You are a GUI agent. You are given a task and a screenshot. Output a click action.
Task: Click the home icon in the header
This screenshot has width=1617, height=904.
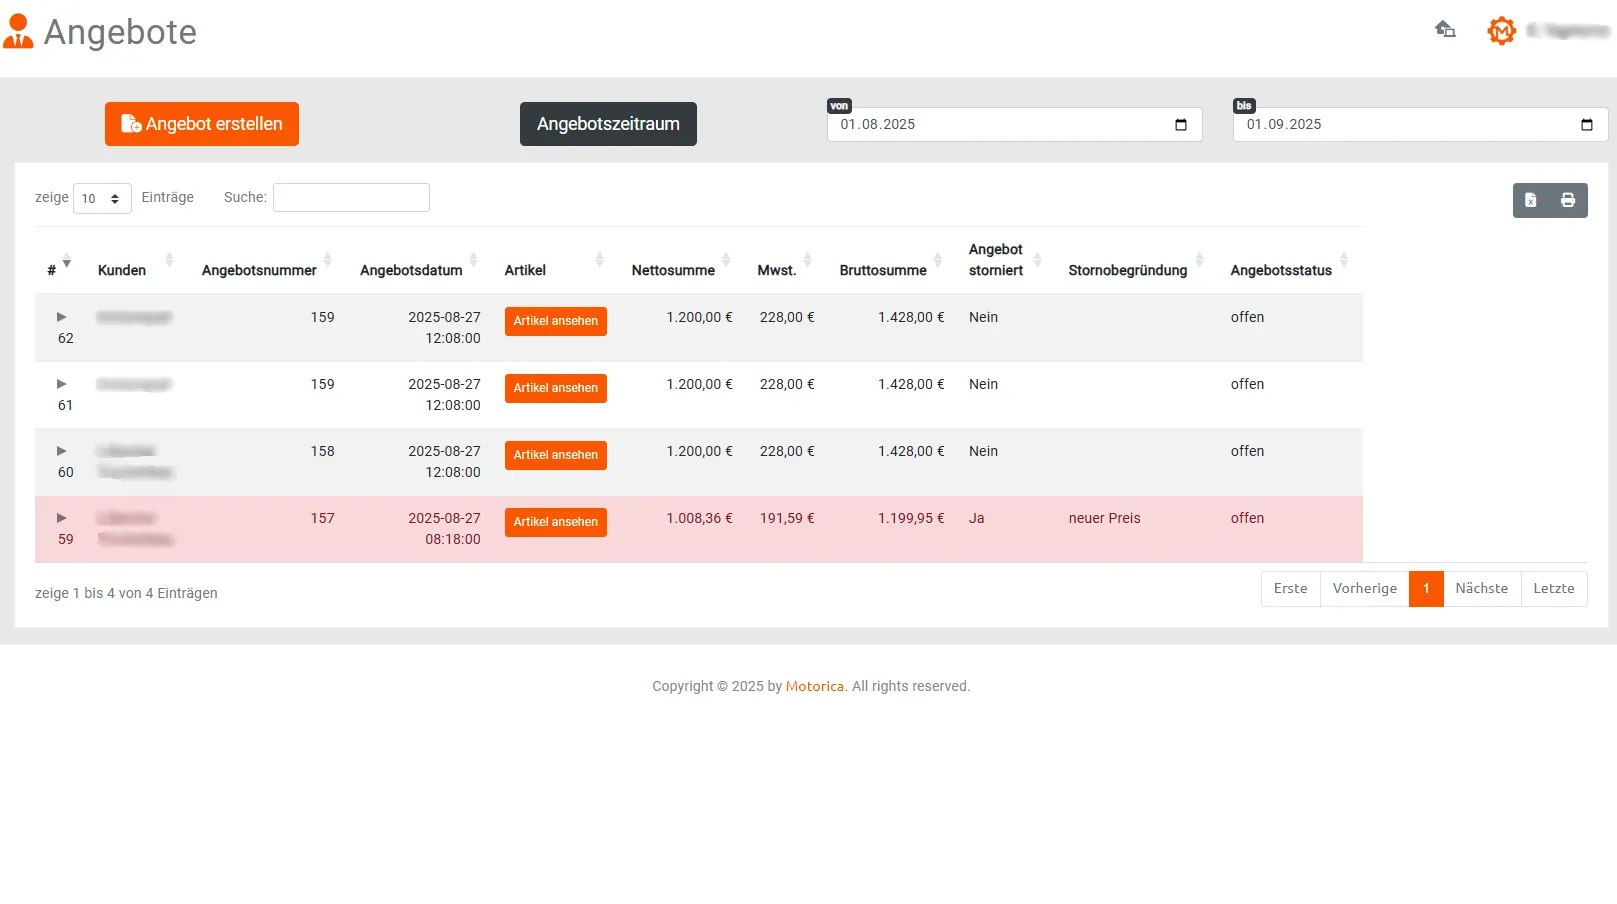click(1445, 30)
